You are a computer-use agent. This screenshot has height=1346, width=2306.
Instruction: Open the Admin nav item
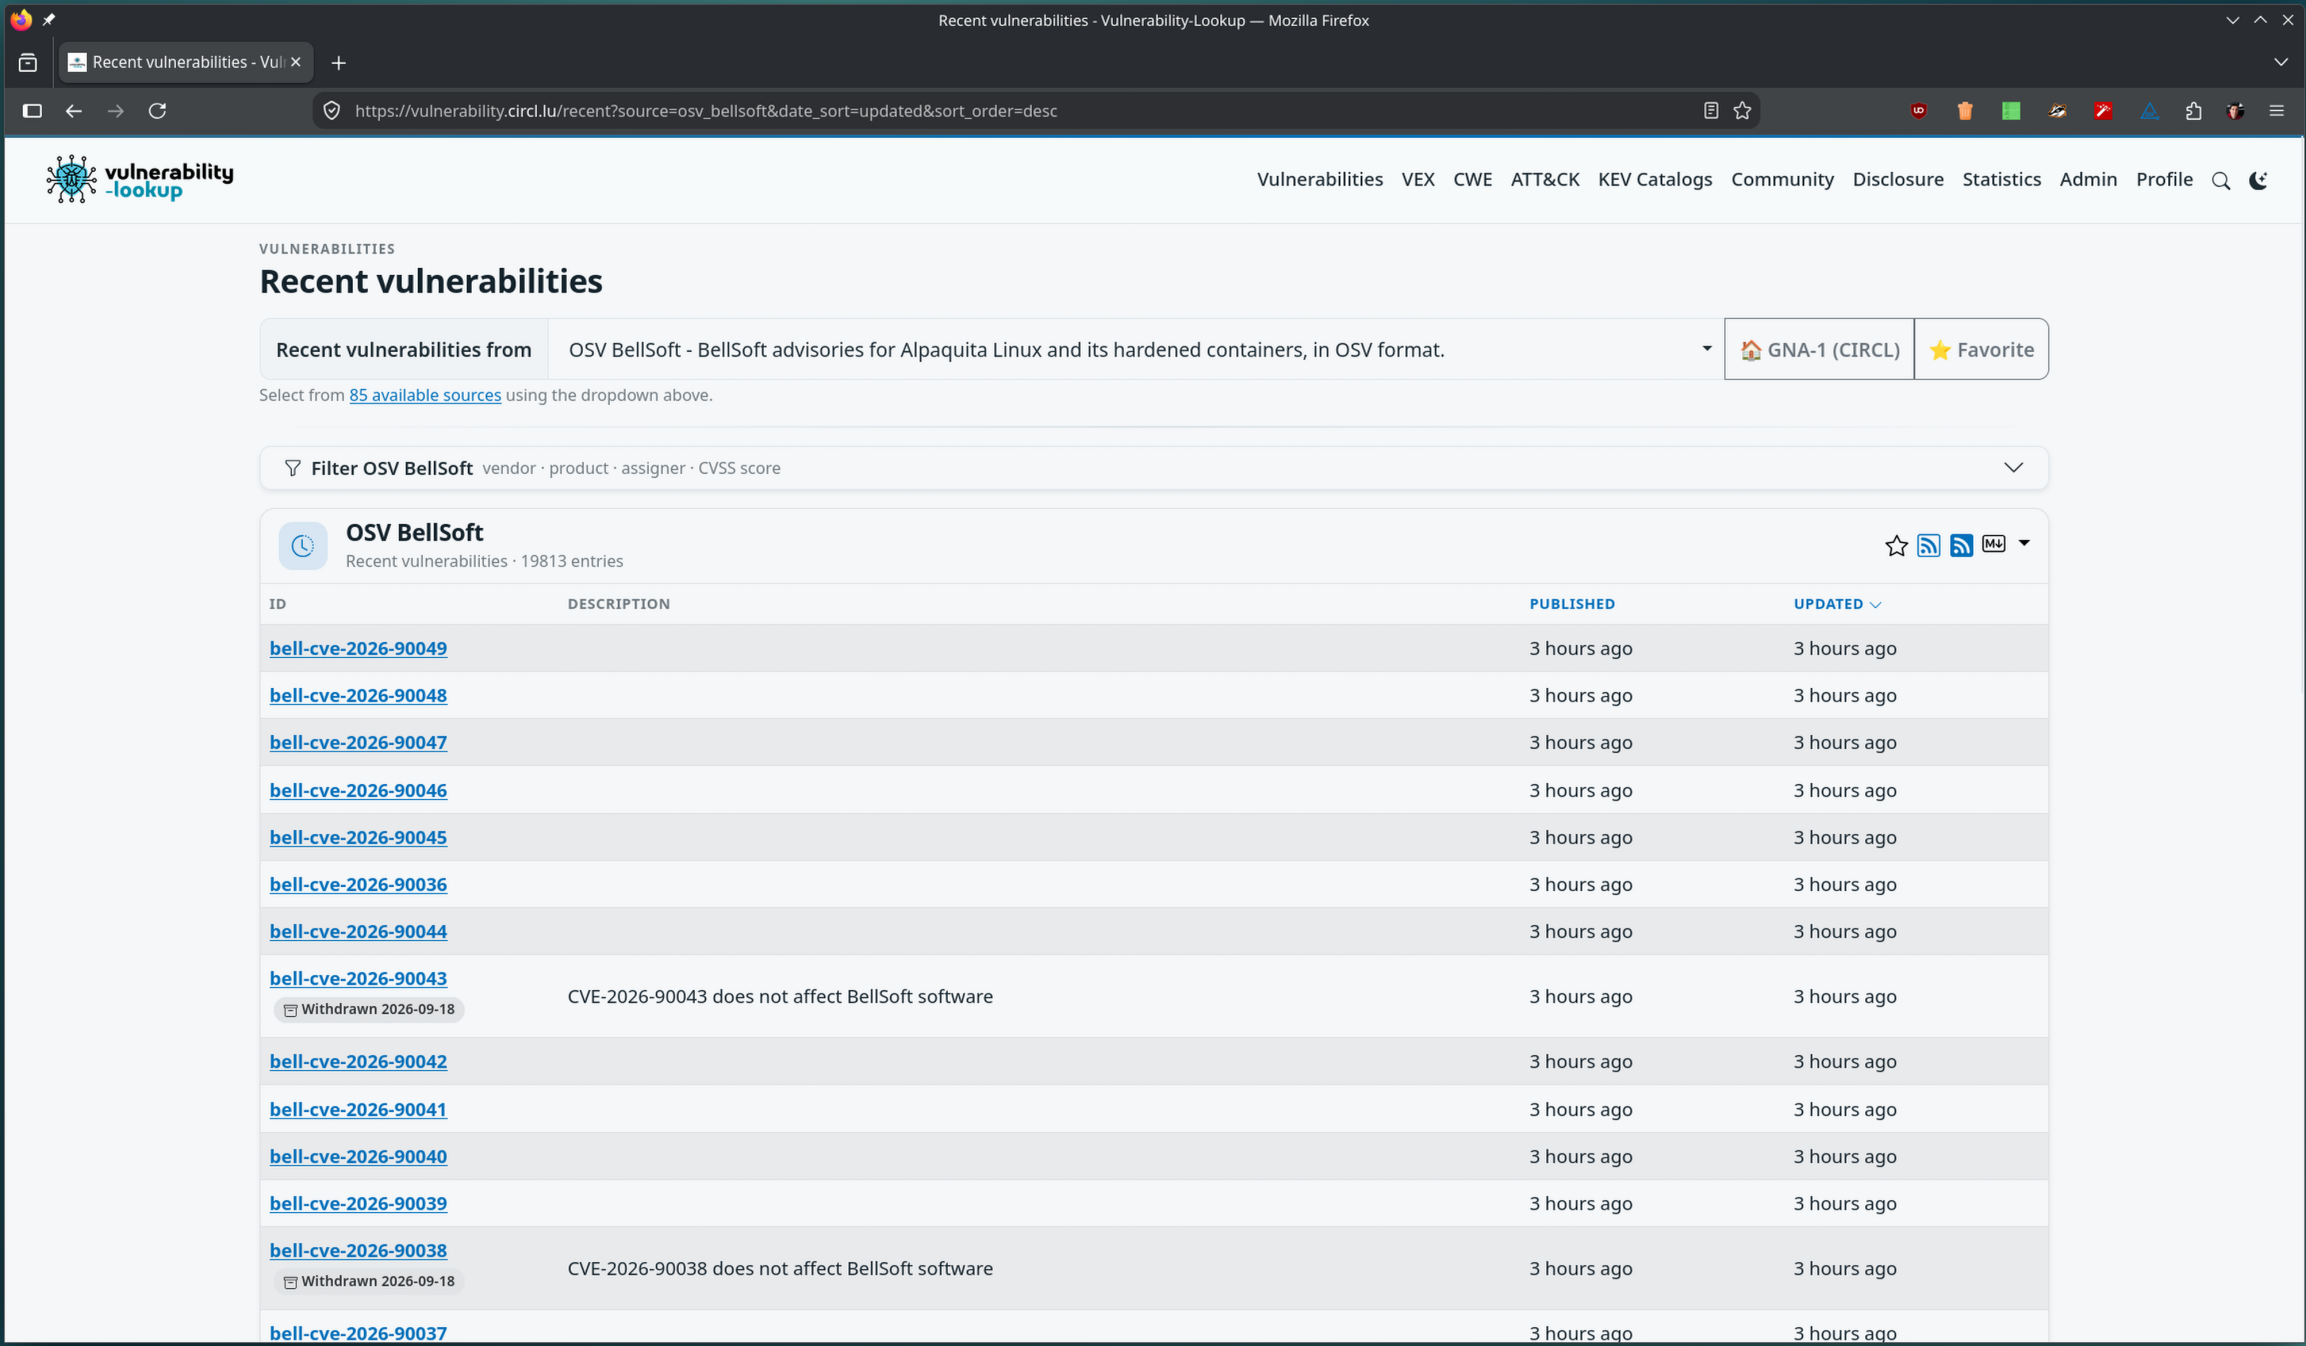coord(2088,179)
